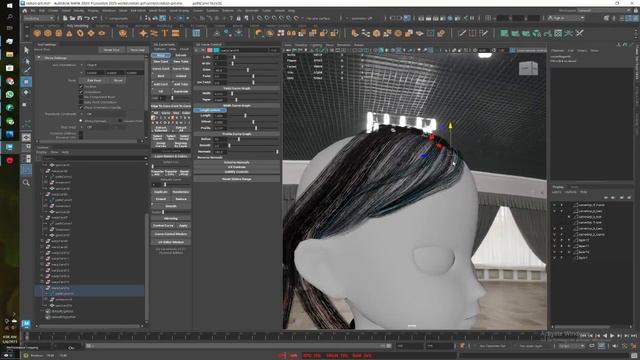Create a polygon disc from the shelf
This screenshot has width=640, height=360.
tap(102, 33)
